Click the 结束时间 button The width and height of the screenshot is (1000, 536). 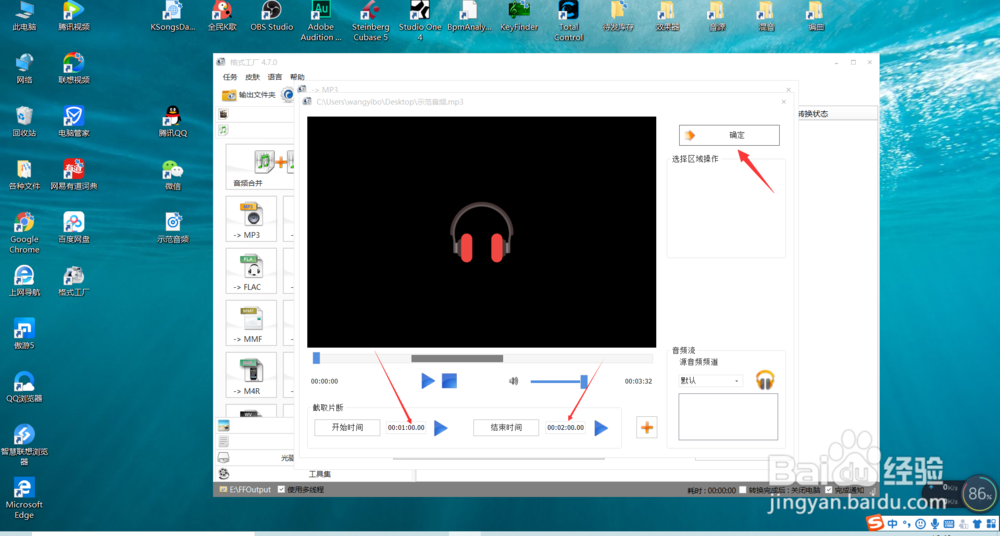(x=506, y=428)
